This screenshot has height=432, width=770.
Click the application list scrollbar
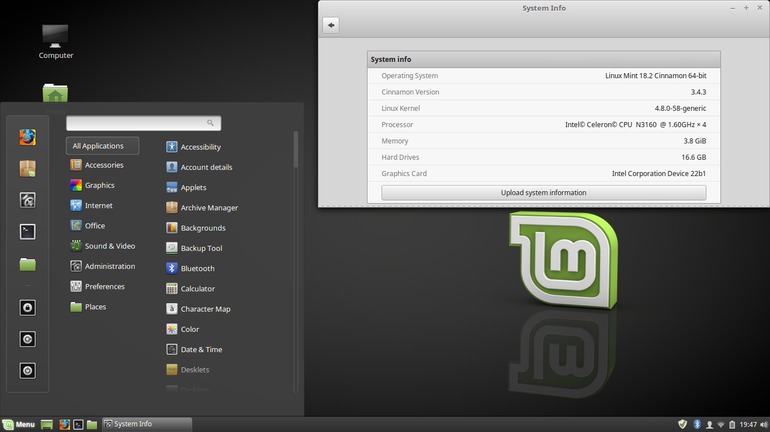296,149
